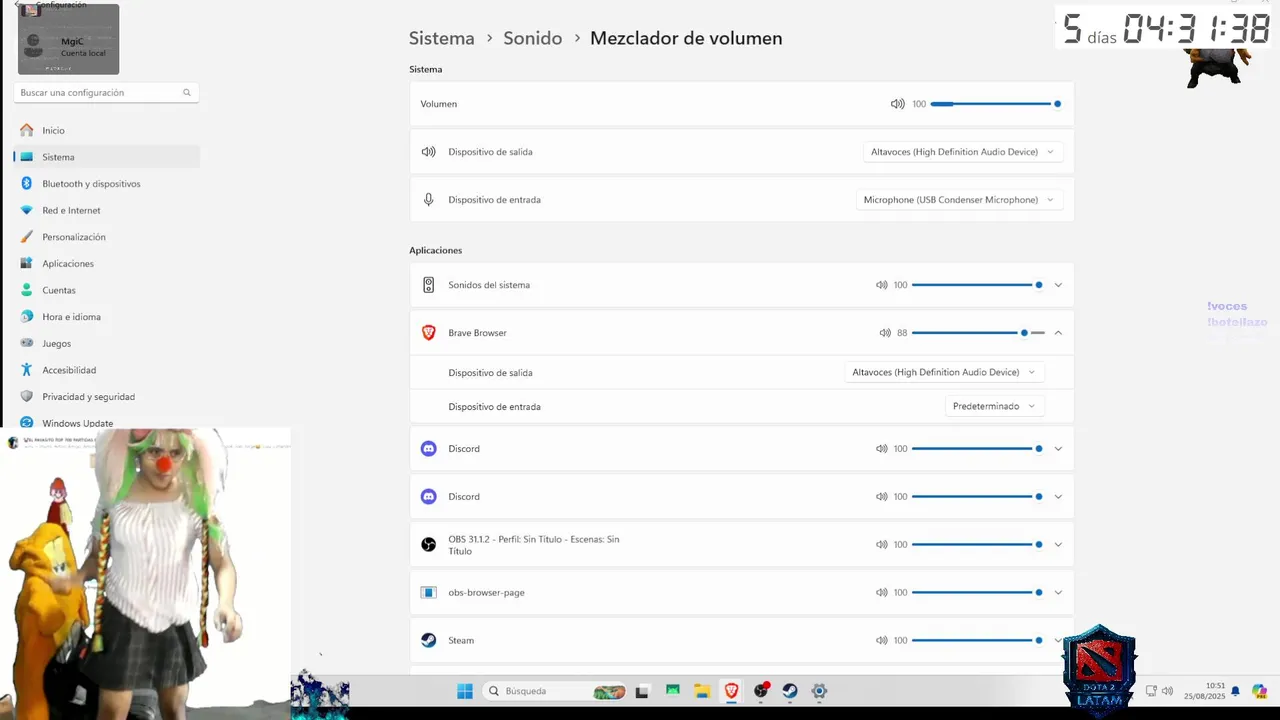Click the taskbar clock showing 10:51
1280x720 pixels.
1204,691
